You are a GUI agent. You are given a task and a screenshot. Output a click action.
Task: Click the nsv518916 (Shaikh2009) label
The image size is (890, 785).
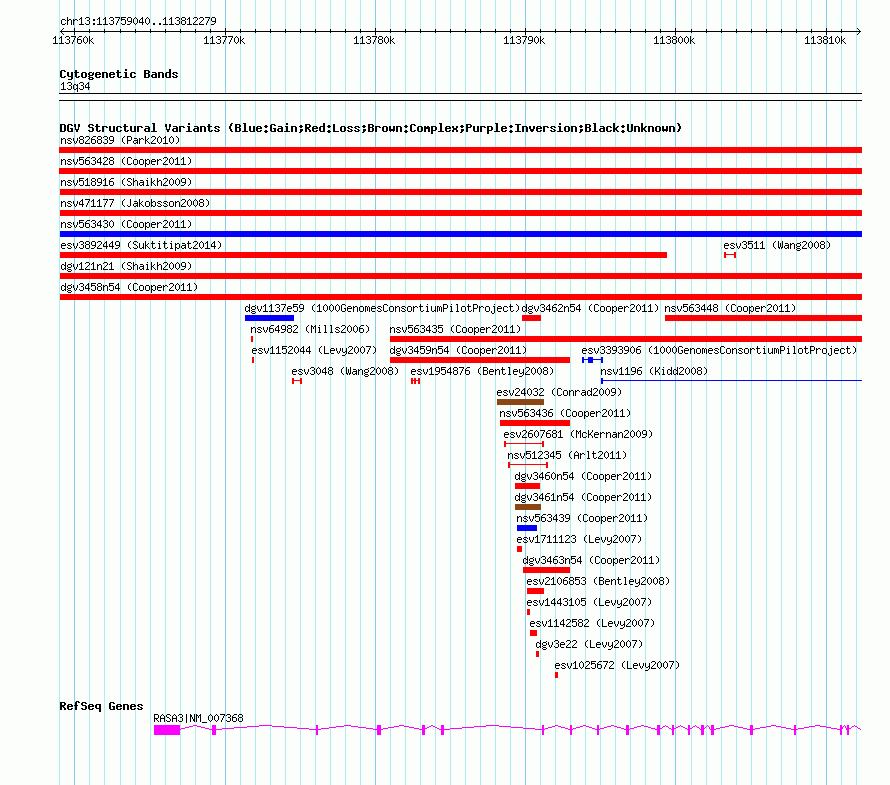coord(126,182)
